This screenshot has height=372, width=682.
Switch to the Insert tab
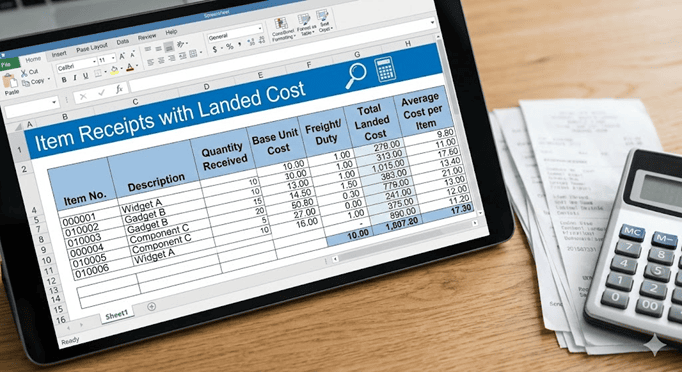pos(59,54)
